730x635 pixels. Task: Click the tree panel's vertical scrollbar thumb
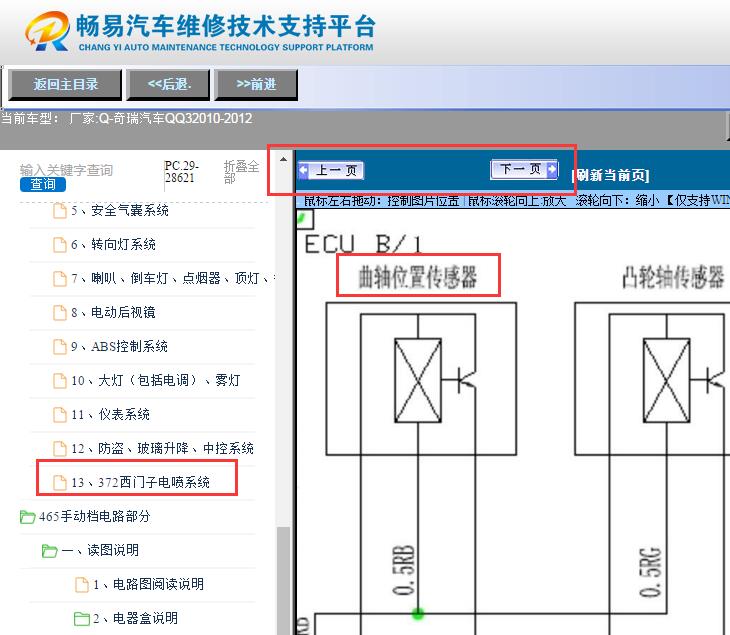[x=283, y=581]
